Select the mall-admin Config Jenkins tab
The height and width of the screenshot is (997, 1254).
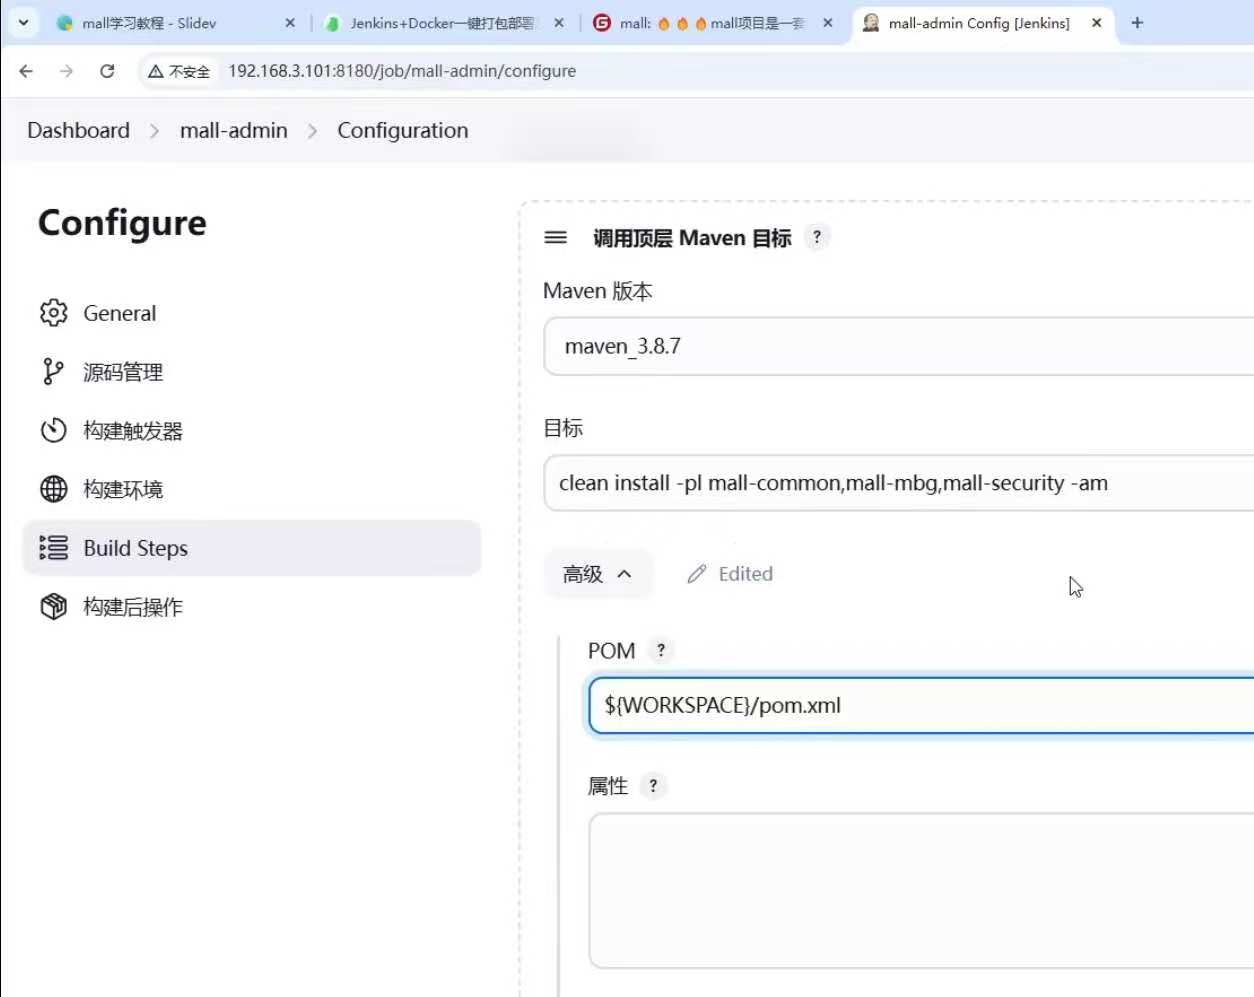[x=982, y=22]
